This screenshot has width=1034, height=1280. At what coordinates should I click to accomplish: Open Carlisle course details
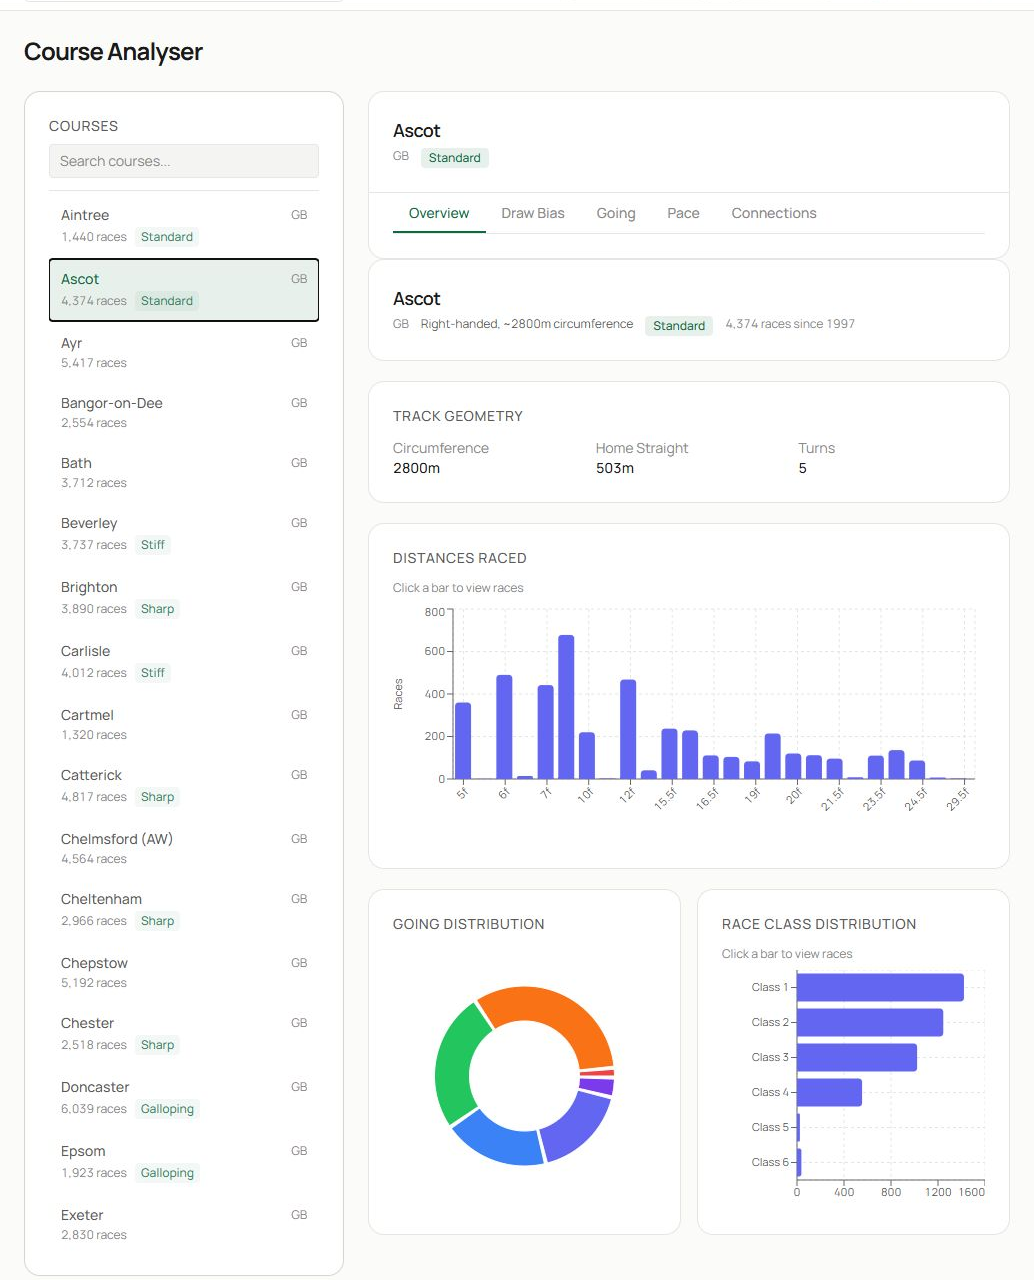click(184, 662)
